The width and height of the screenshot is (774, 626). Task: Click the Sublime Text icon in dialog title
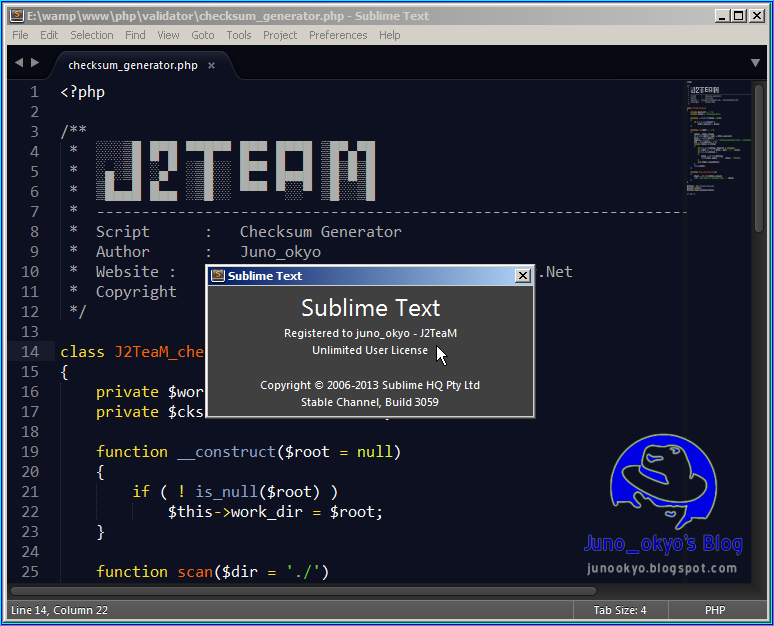tap(218, 275)
